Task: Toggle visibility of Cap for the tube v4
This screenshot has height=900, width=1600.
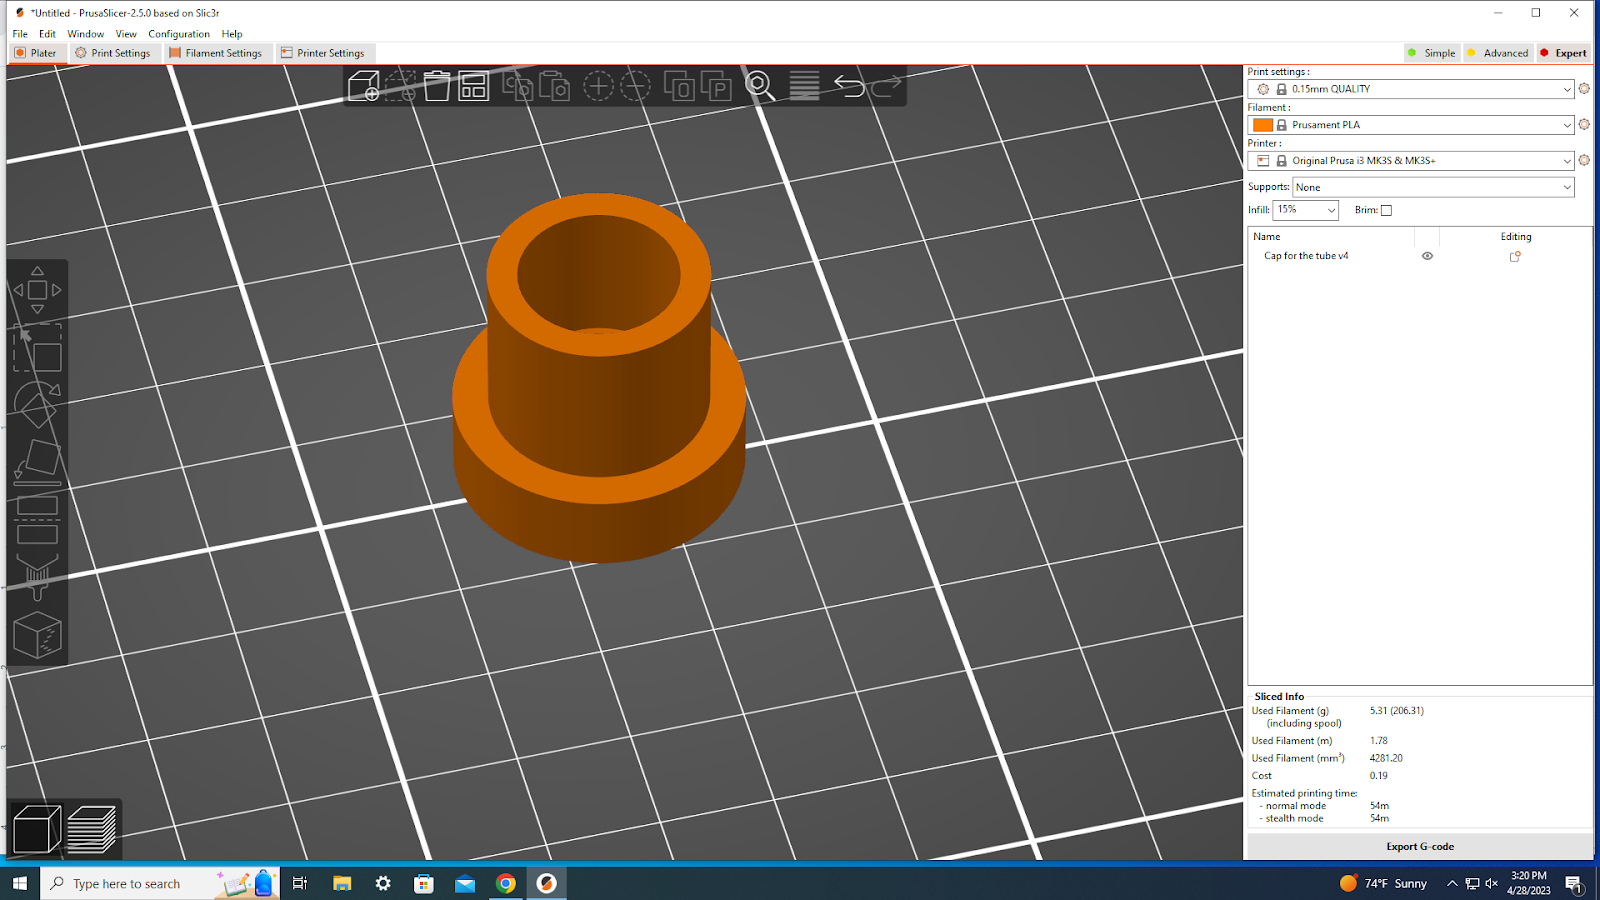Action: (1427, 256)
